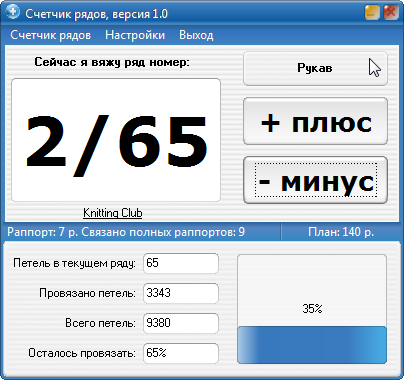Viewport: 404px width, 380px height.
Task: Click the Петель в текущем ряду field
Action: (x=181, y=263)
